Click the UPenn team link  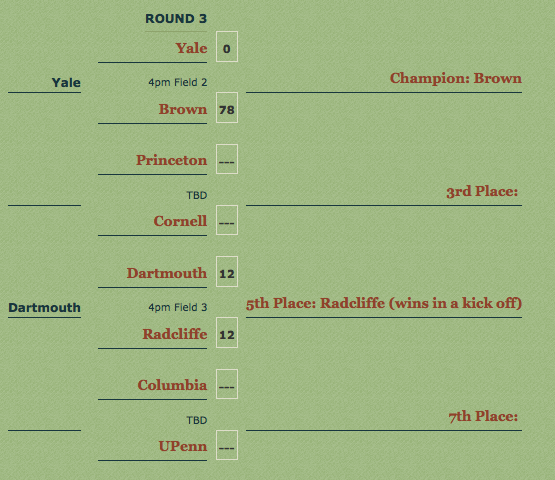click(x=183, y=446)
